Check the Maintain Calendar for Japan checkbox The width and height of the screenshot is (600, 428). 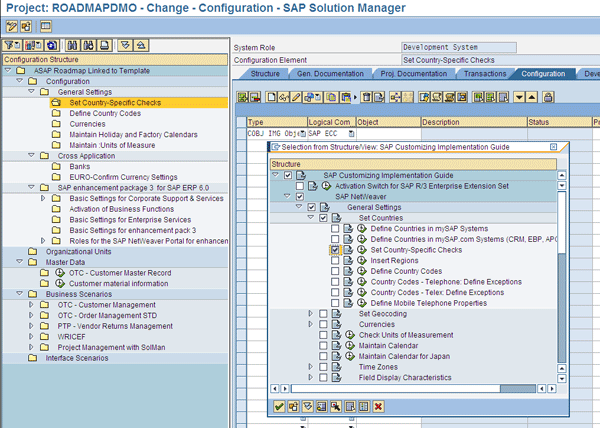click(x=323, y=356)
